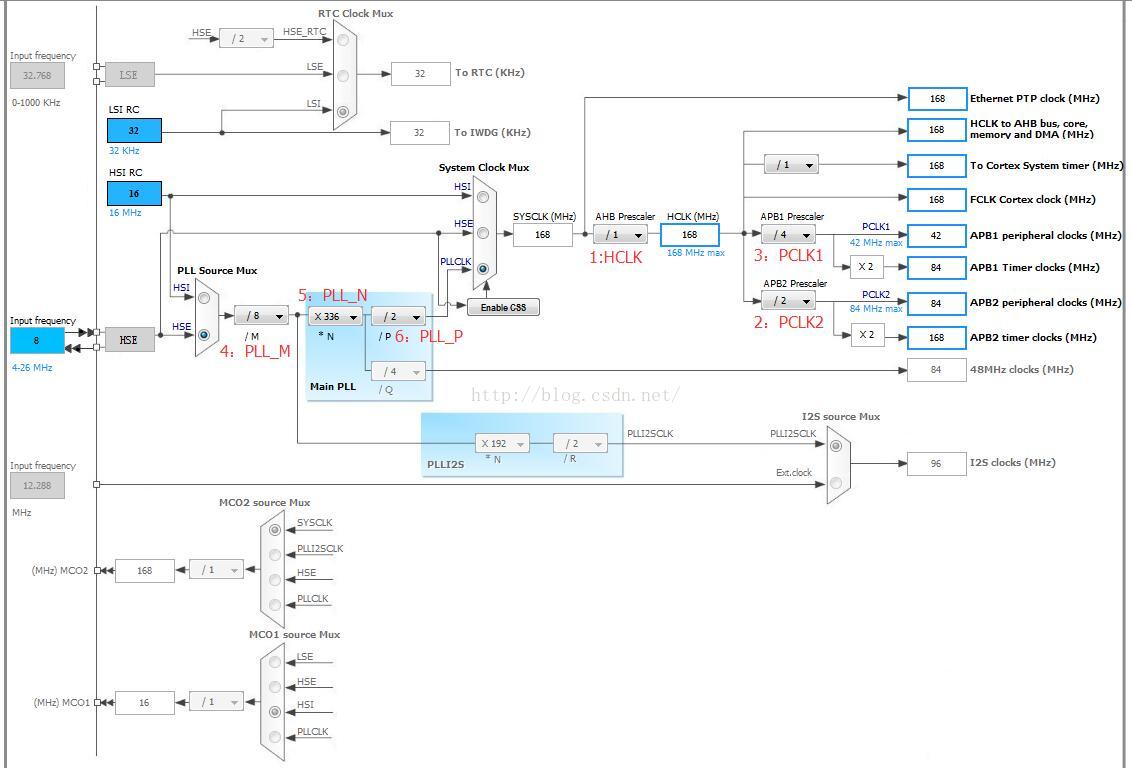Open the AHB Prescaler dropdown
The height and width of the screenshot is (768, 1132).
click(x=620, y=235)
